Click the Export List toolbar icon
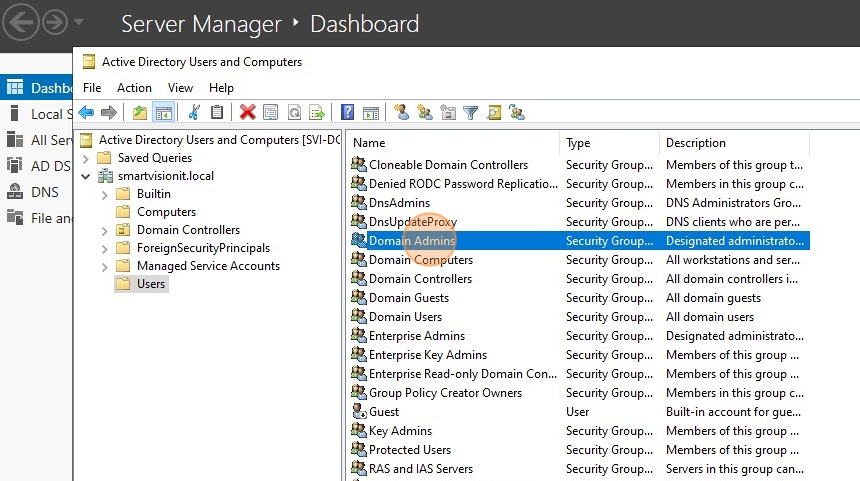The height and width of the screenshot is (481, 860). pos(317,113)
